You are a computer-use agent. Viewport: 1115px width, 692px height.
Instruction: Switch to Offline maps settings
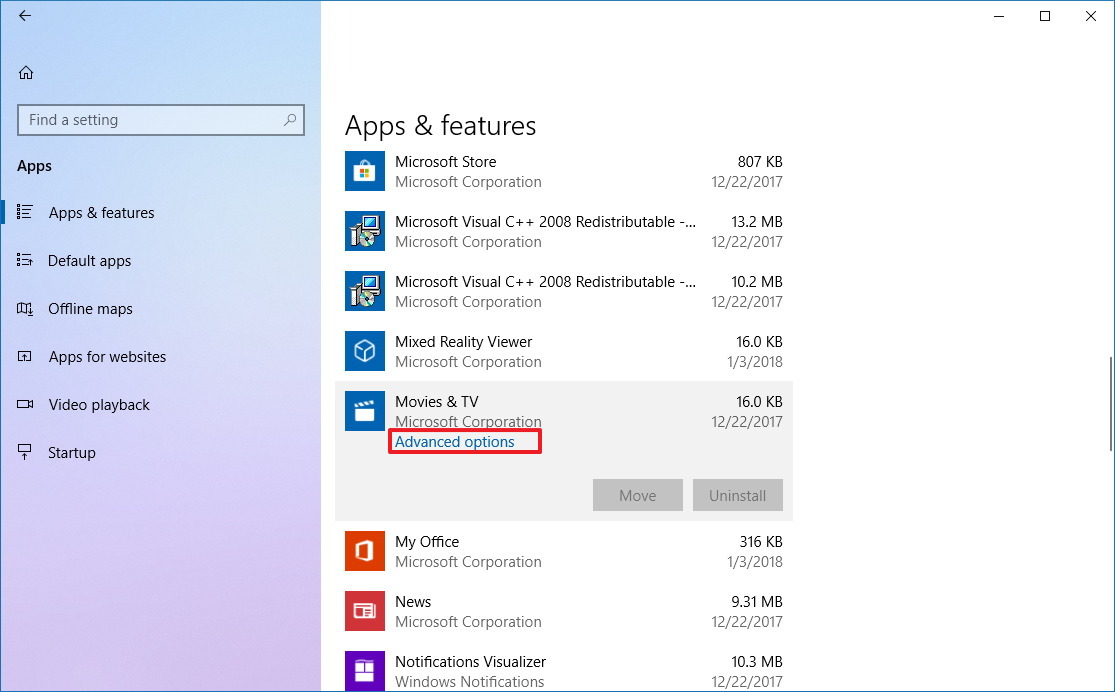90,308
